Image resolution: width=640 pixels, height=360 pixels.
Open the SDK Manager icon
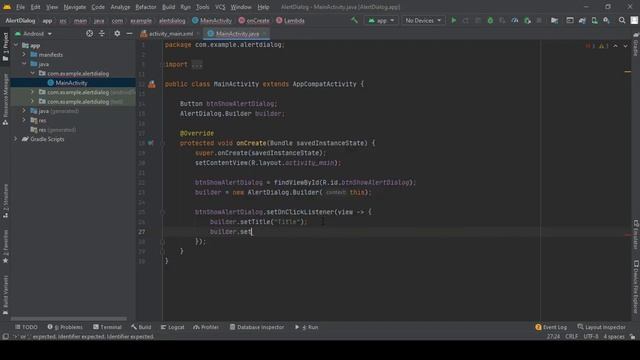[607, 20]
